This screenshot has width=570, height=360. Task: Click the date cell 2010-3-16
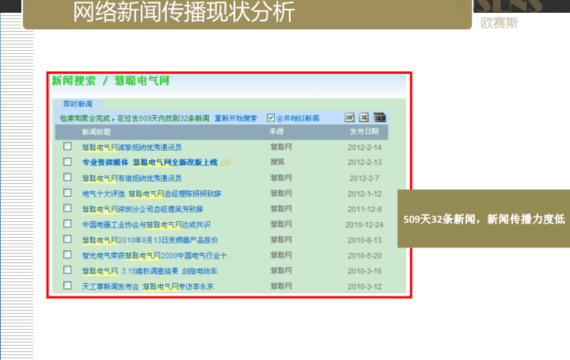[x=365, y=271]
